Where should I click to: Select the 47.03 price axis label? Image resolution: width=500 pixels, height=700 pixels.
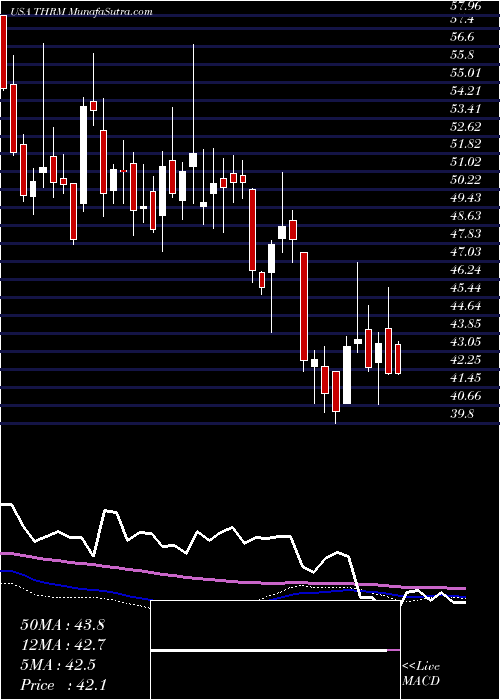(467, 252)
